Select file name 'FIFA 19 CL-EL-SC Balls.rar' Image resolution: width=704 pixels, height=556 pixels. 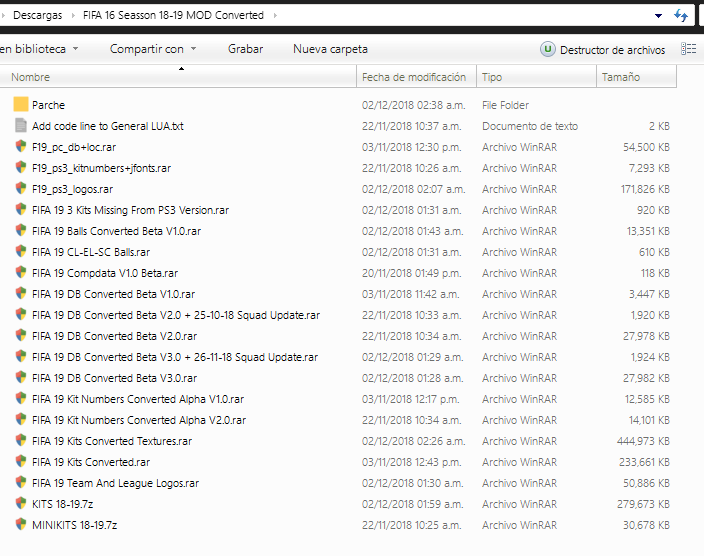tap(91, 252)
